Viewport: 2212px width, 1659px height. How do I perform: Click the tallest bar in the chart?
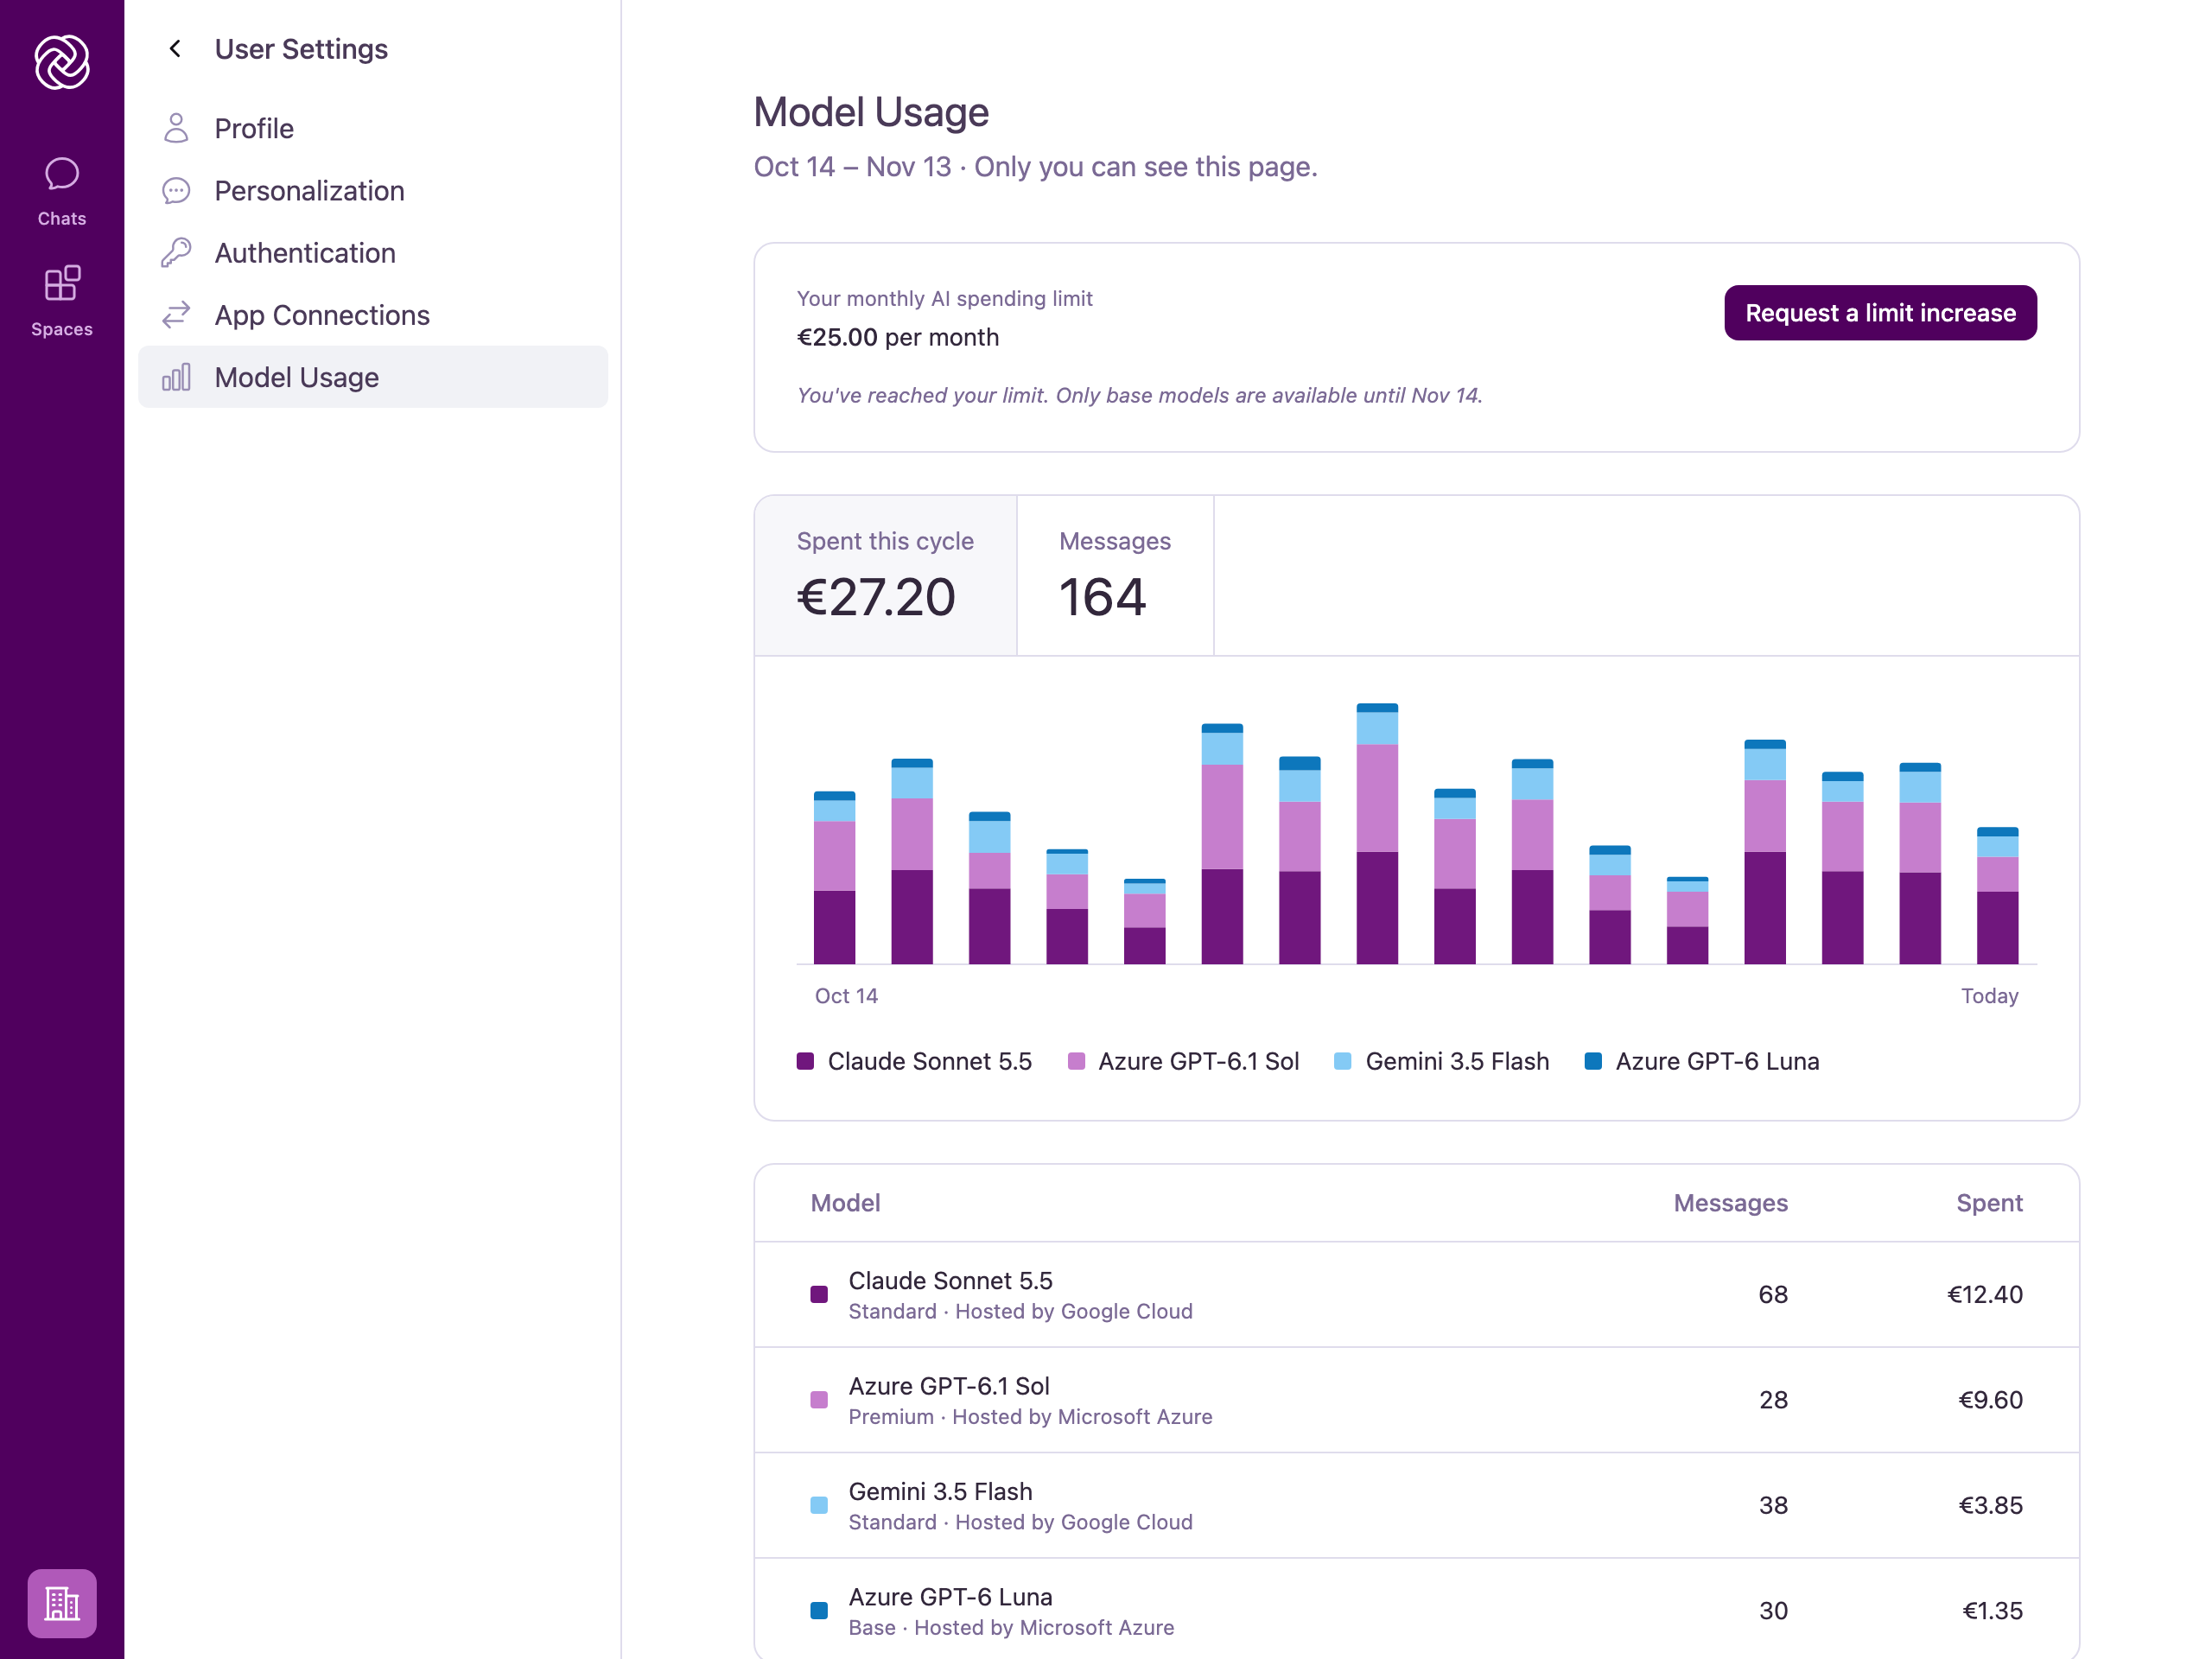(x=1377, y=834)
